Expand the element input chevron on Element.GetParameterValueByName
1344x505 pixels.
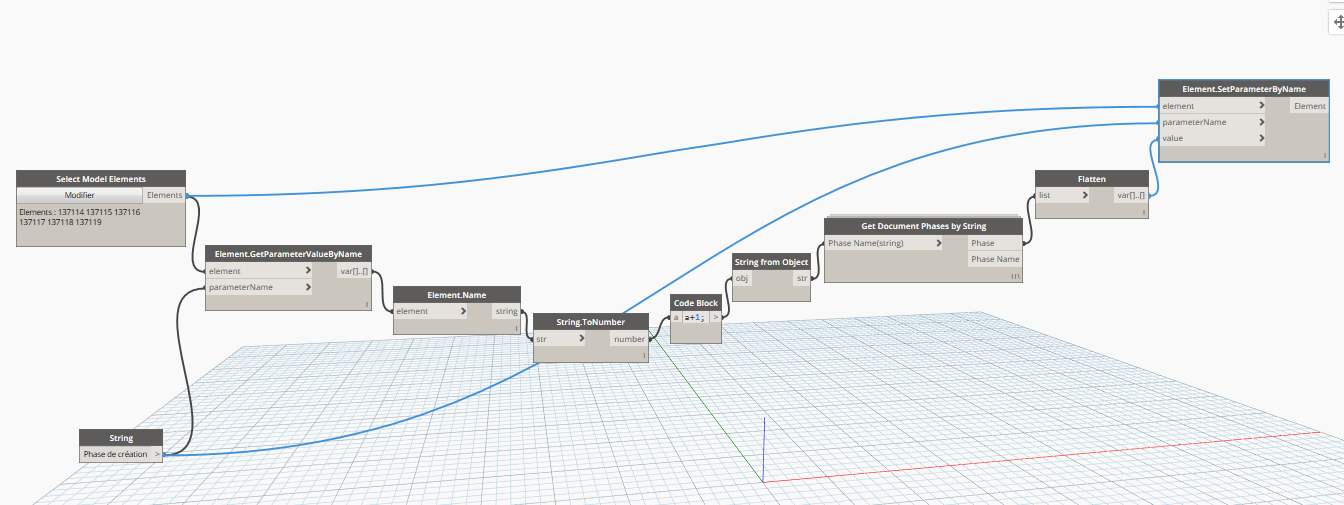coord(308,271)
